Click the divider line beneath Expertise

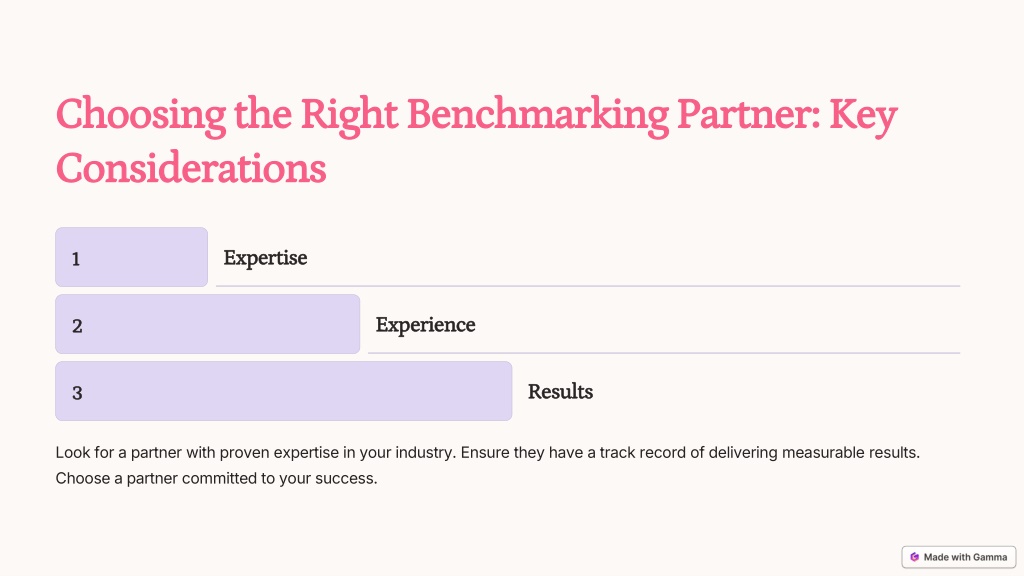click(588, 286)
